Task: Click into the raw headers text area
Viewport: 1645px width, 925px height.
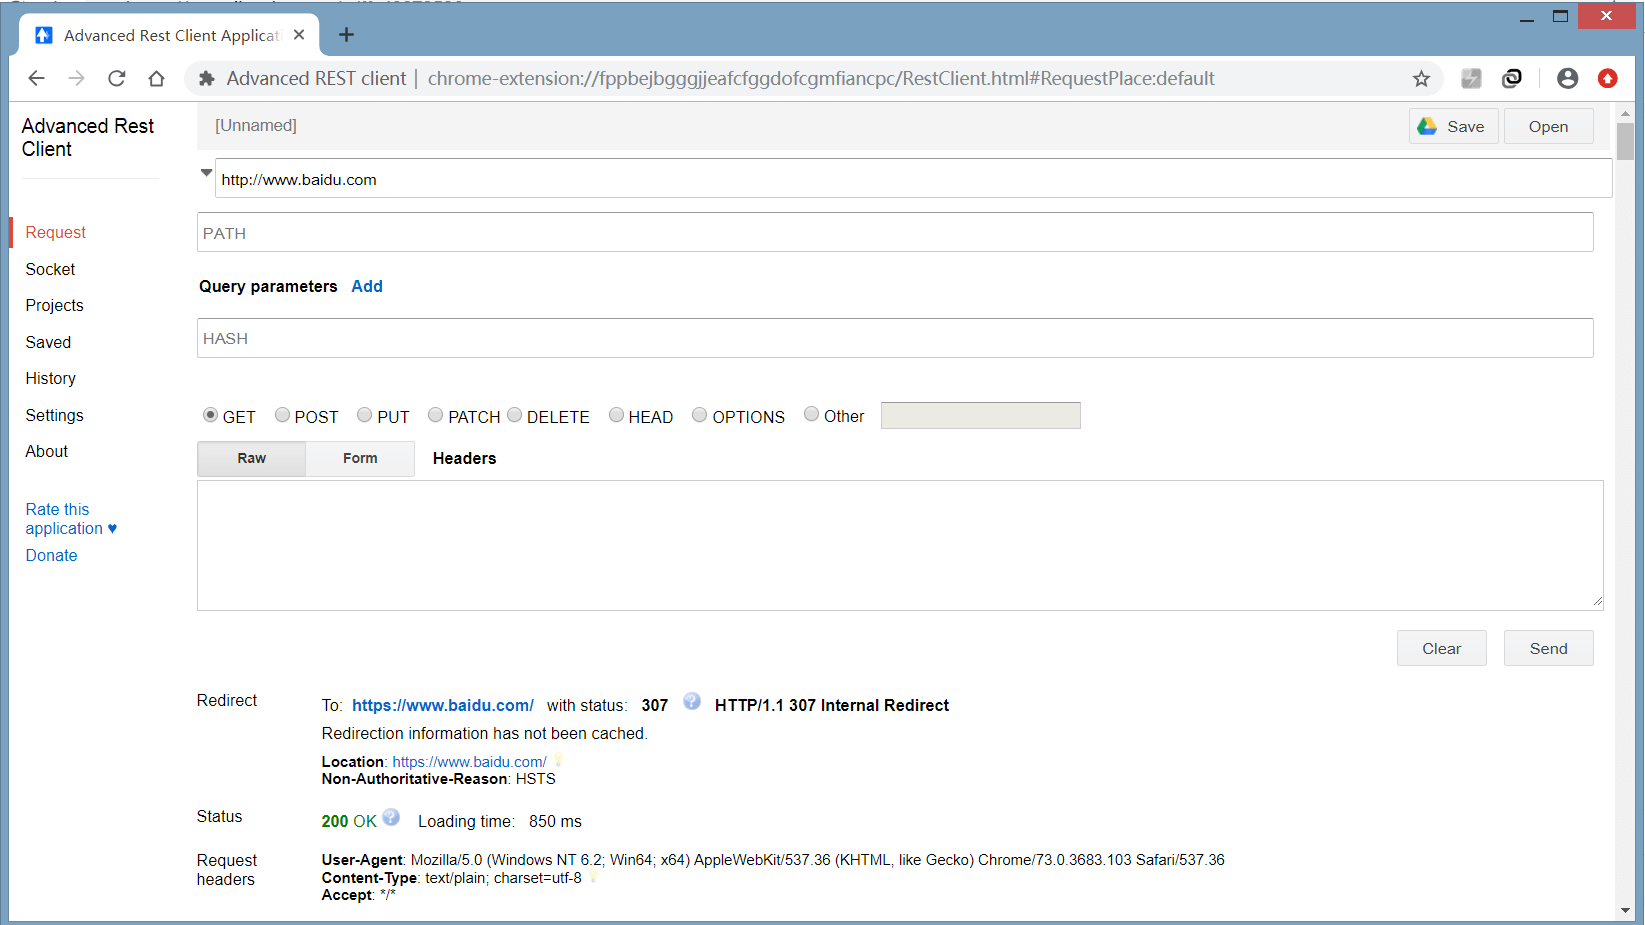Action: coord(900,545)
